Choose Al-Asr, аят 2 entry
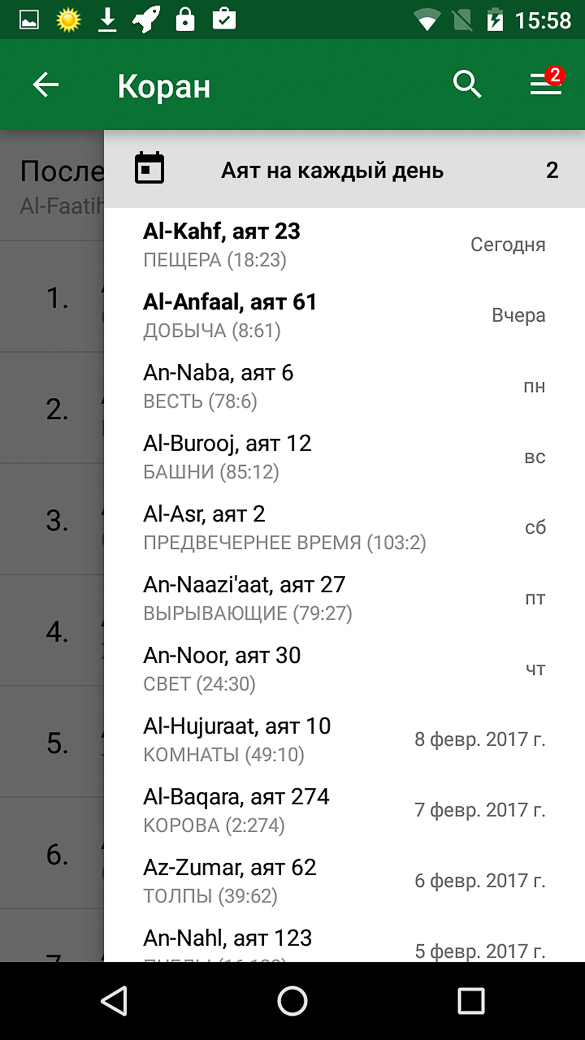This screenshot has width=585, height=1040. [x=344, y=527]
